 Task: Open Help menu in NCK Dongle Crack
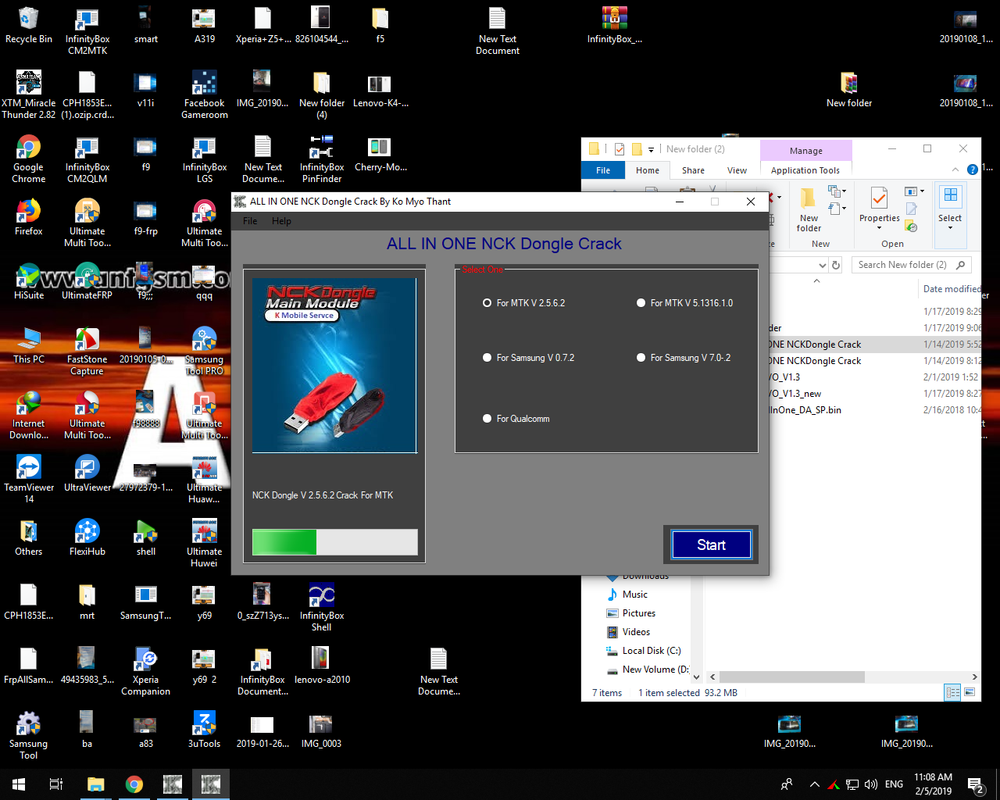point(281,221)
